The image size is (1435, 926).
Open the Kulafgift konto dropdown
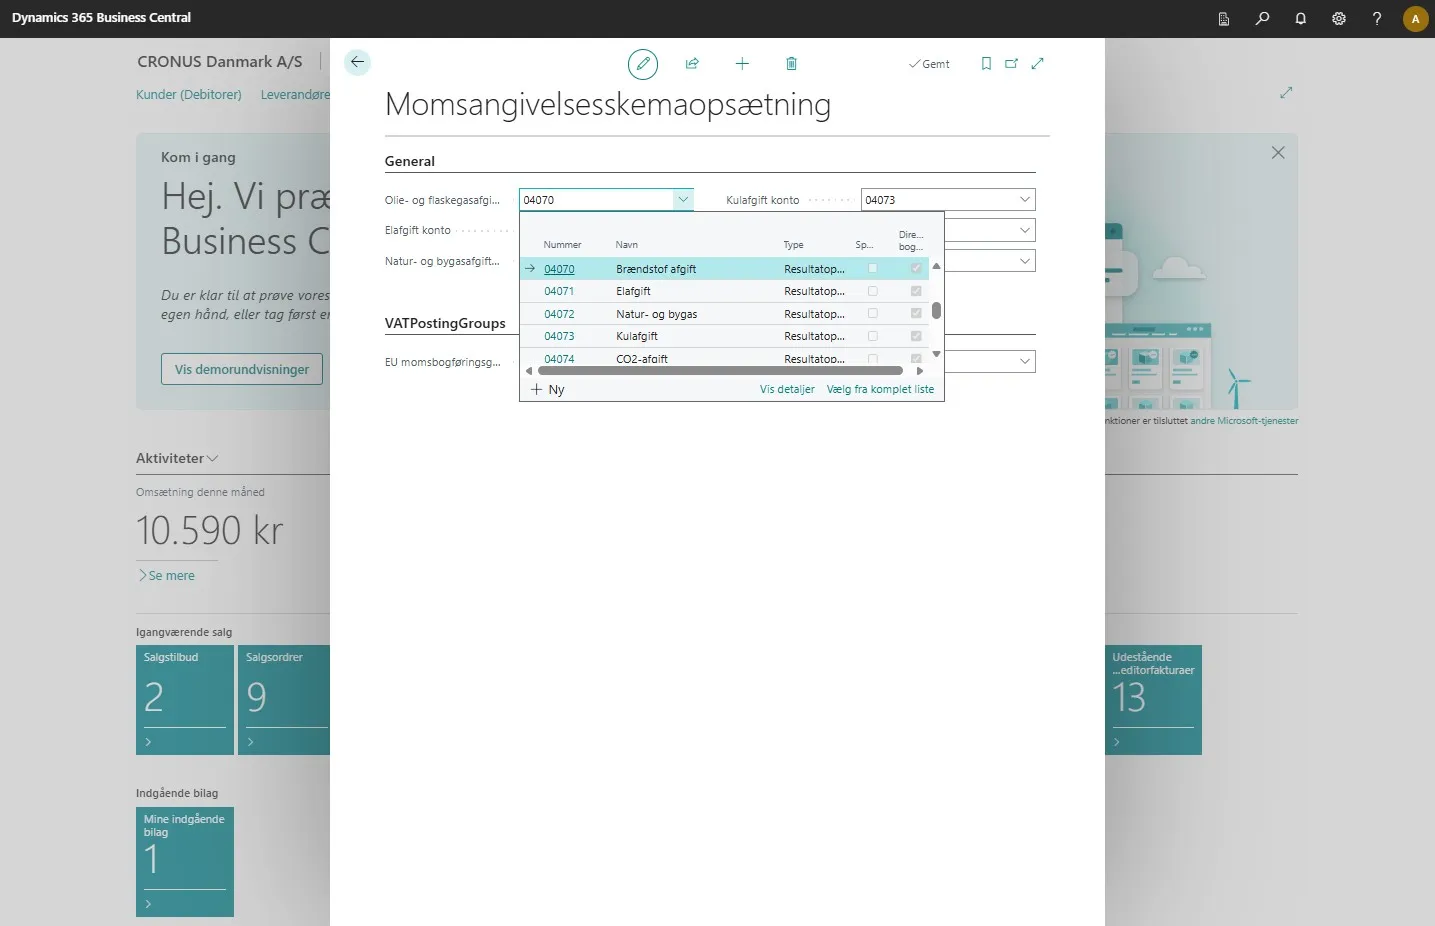click(x=1025, y=200)
